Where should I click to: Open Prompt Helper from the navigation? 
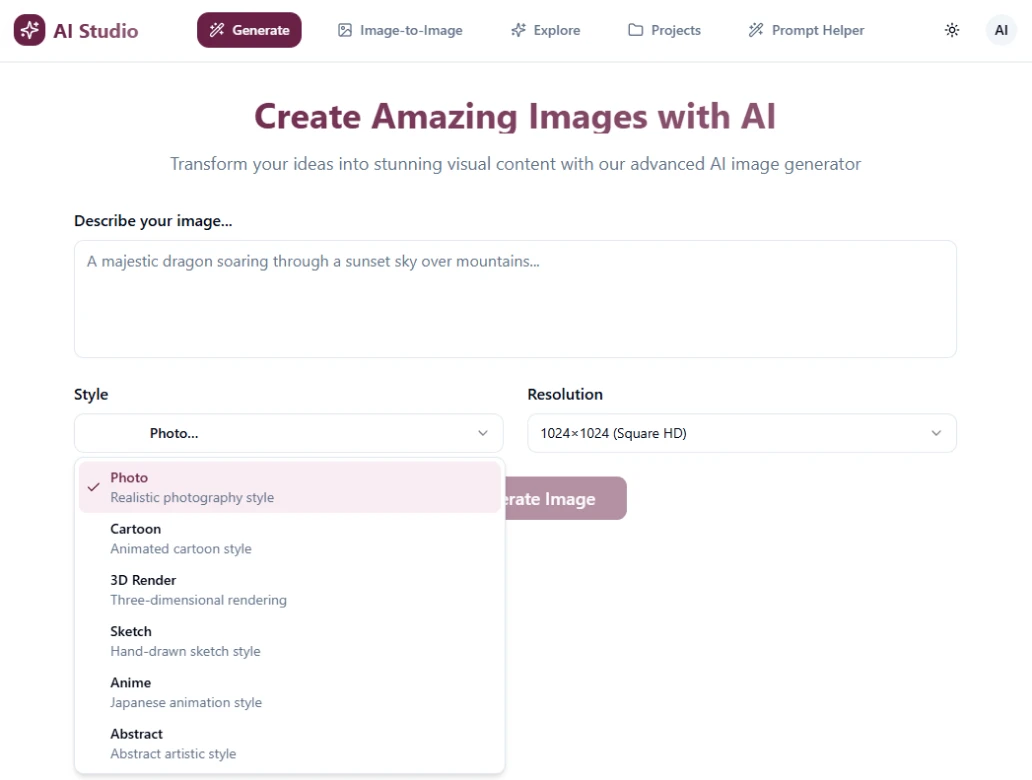pyautogui.click(x=805, y=30)
